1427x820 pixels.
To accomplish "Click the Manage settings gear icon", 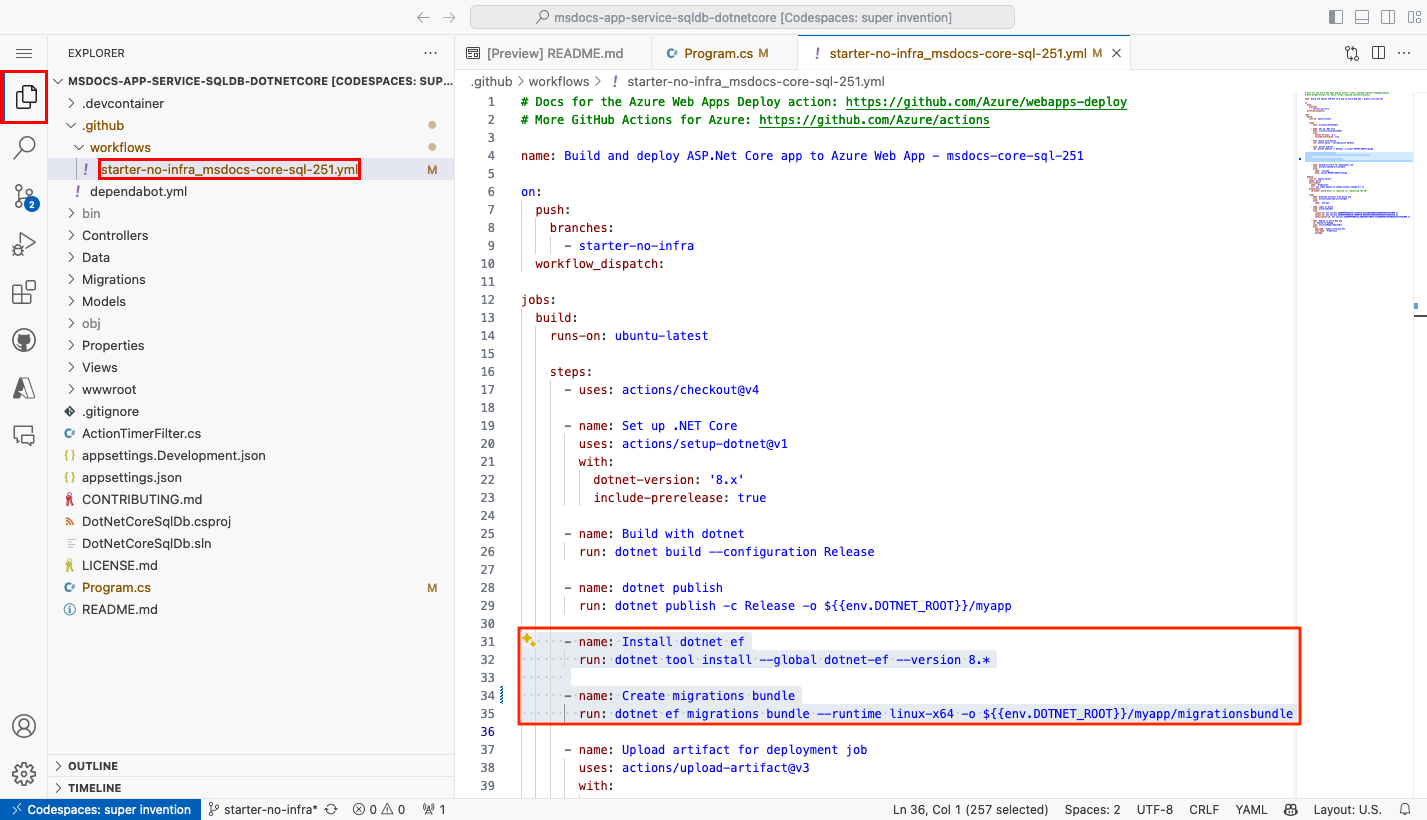I will point(24,773).
